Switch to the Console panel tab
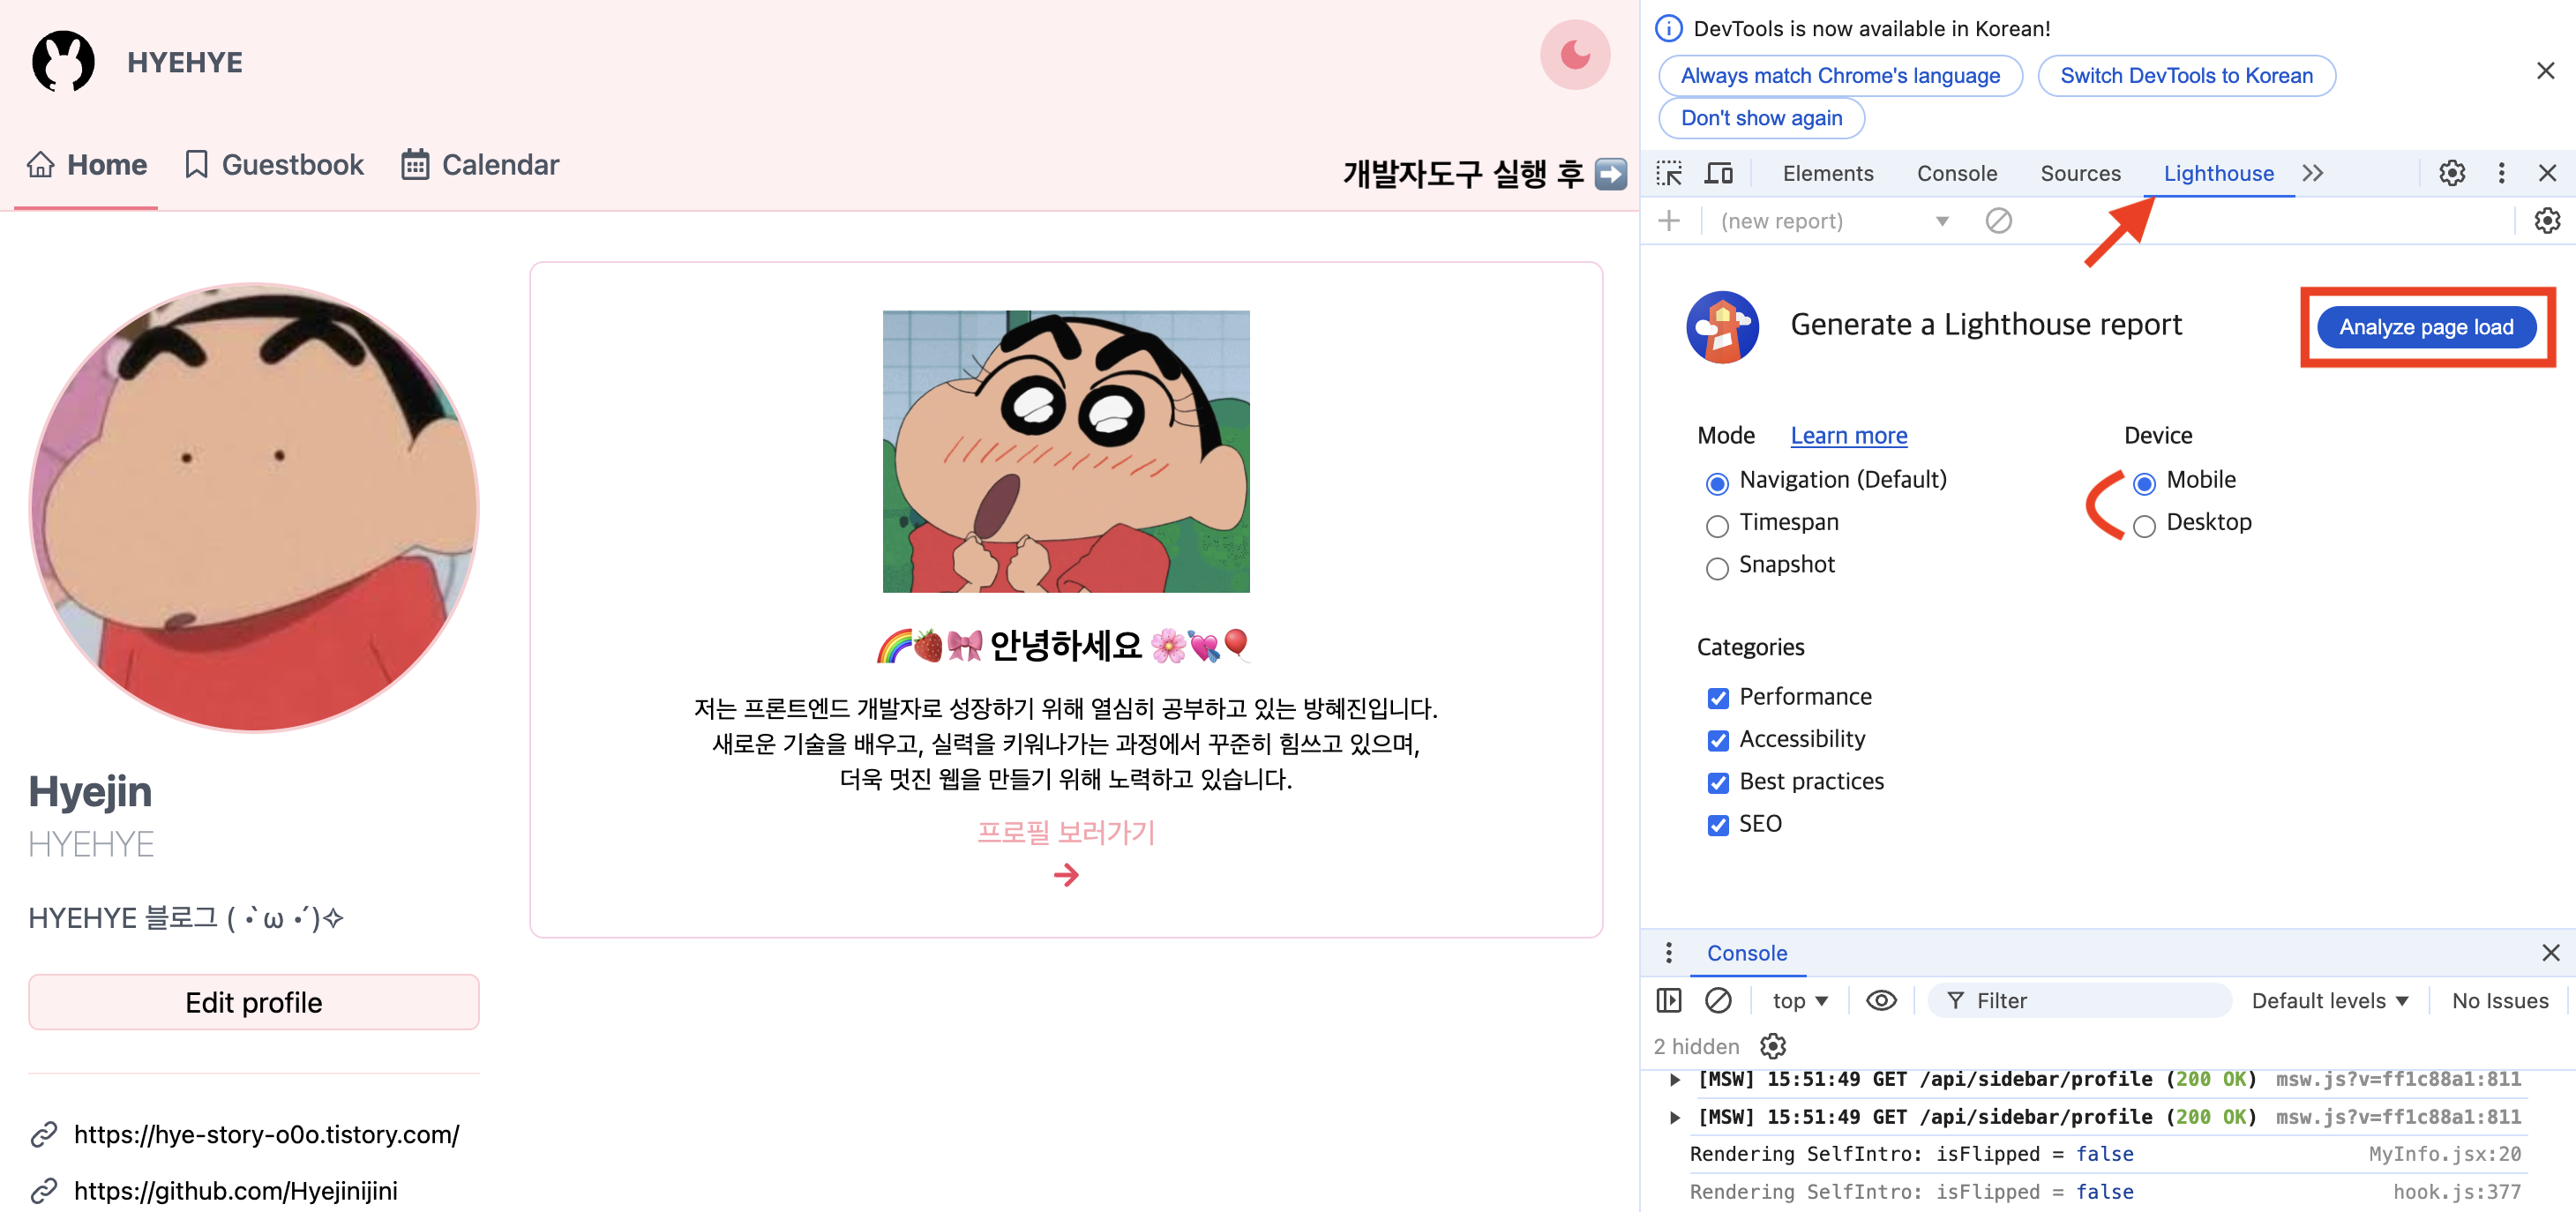The image size is (2576, 1212). click(x=1956, y=173)
